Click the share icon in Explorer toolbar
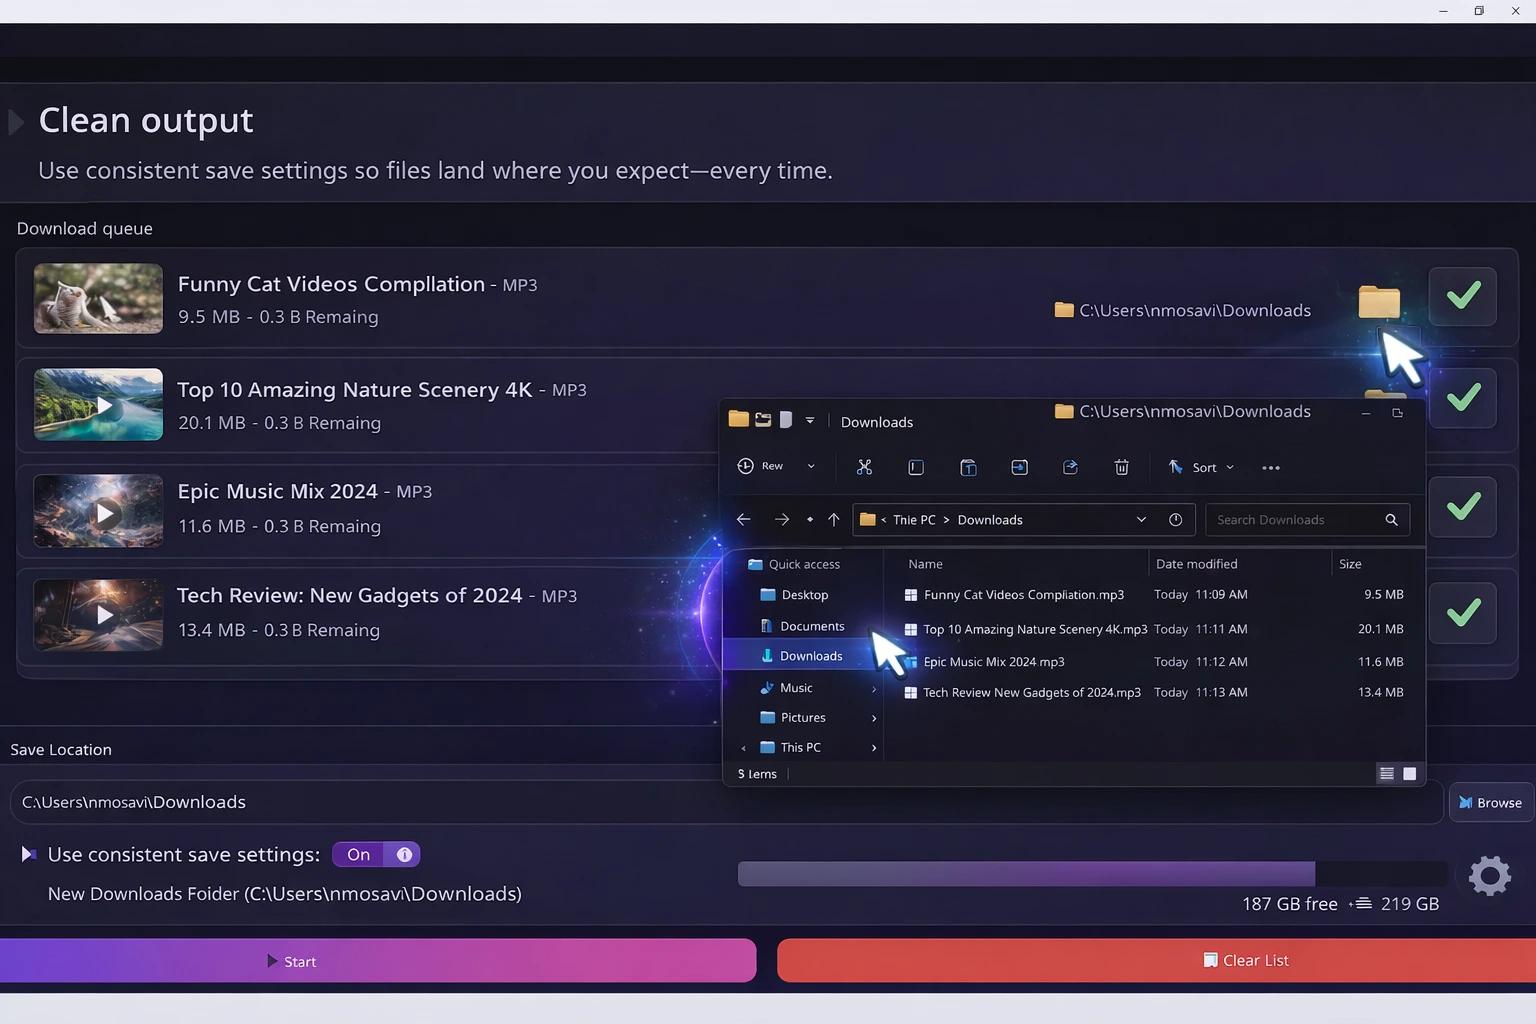 pyautogui.click(x=1070, y=467)
